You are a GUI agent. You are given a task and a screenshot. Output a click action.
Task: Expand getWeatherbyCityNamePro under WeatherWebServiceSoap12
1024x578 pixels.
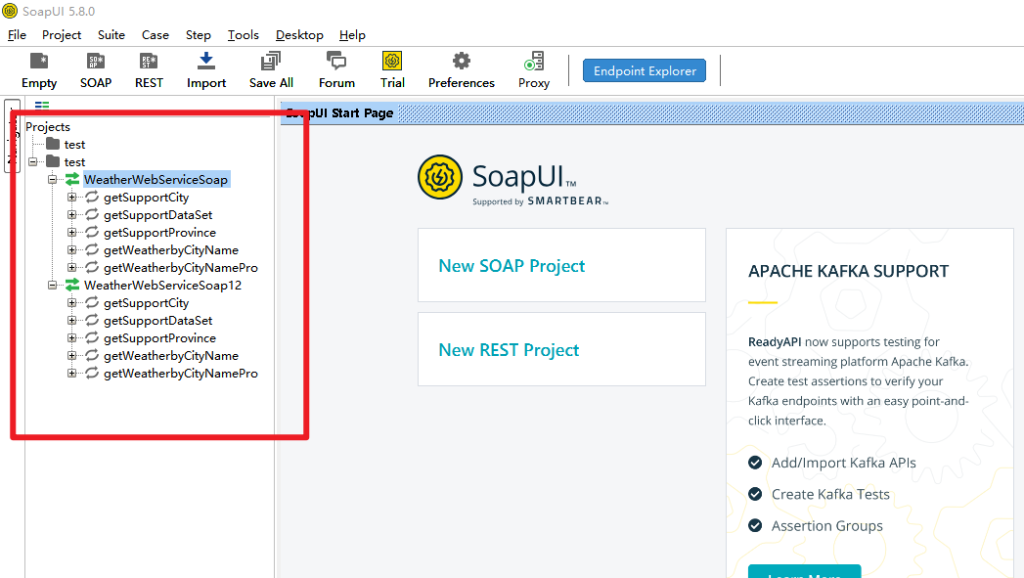pyautogui.click(x=72, y=374)
